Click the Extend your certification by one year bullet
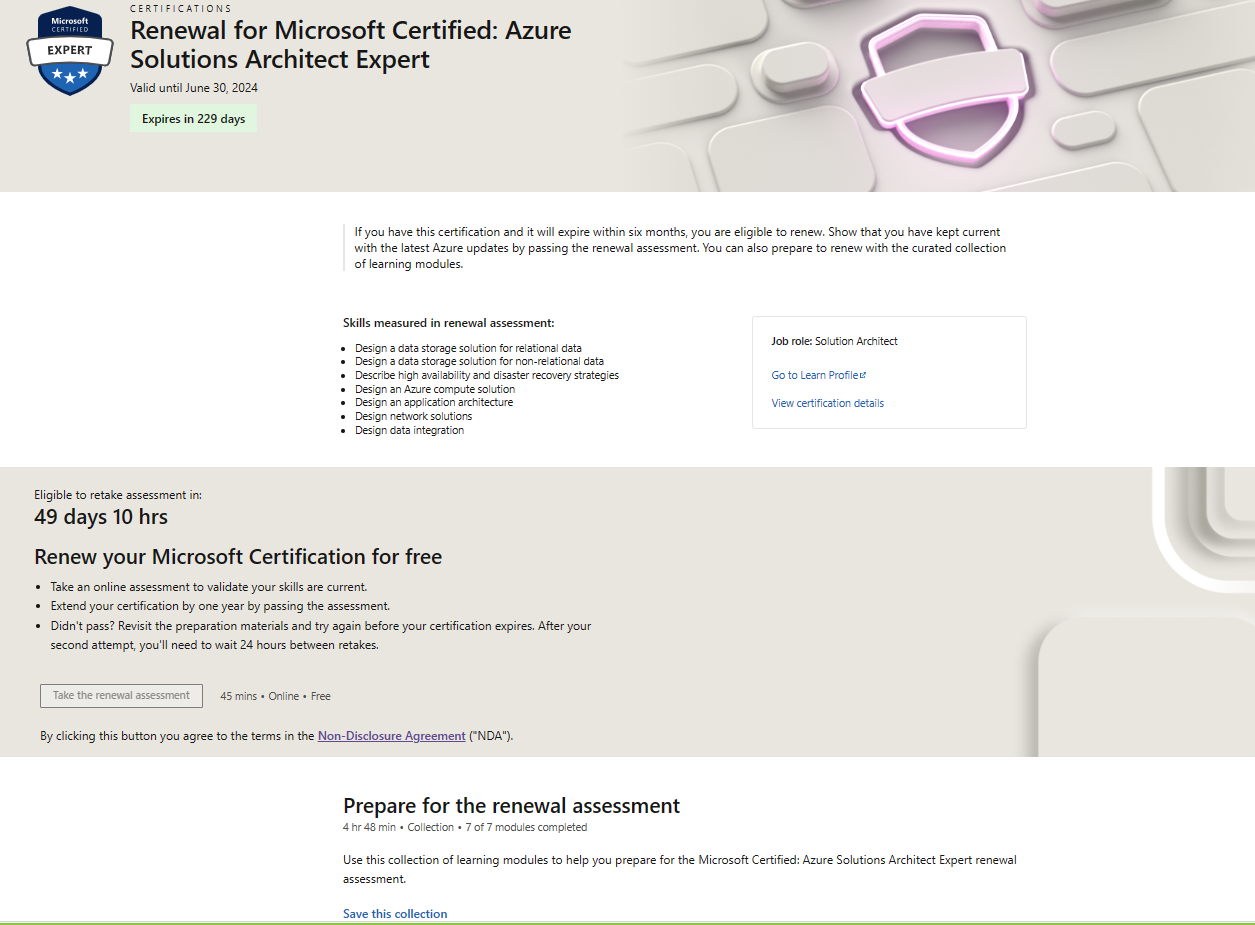Screen dimensions: 1255x925 coord(220,606)
